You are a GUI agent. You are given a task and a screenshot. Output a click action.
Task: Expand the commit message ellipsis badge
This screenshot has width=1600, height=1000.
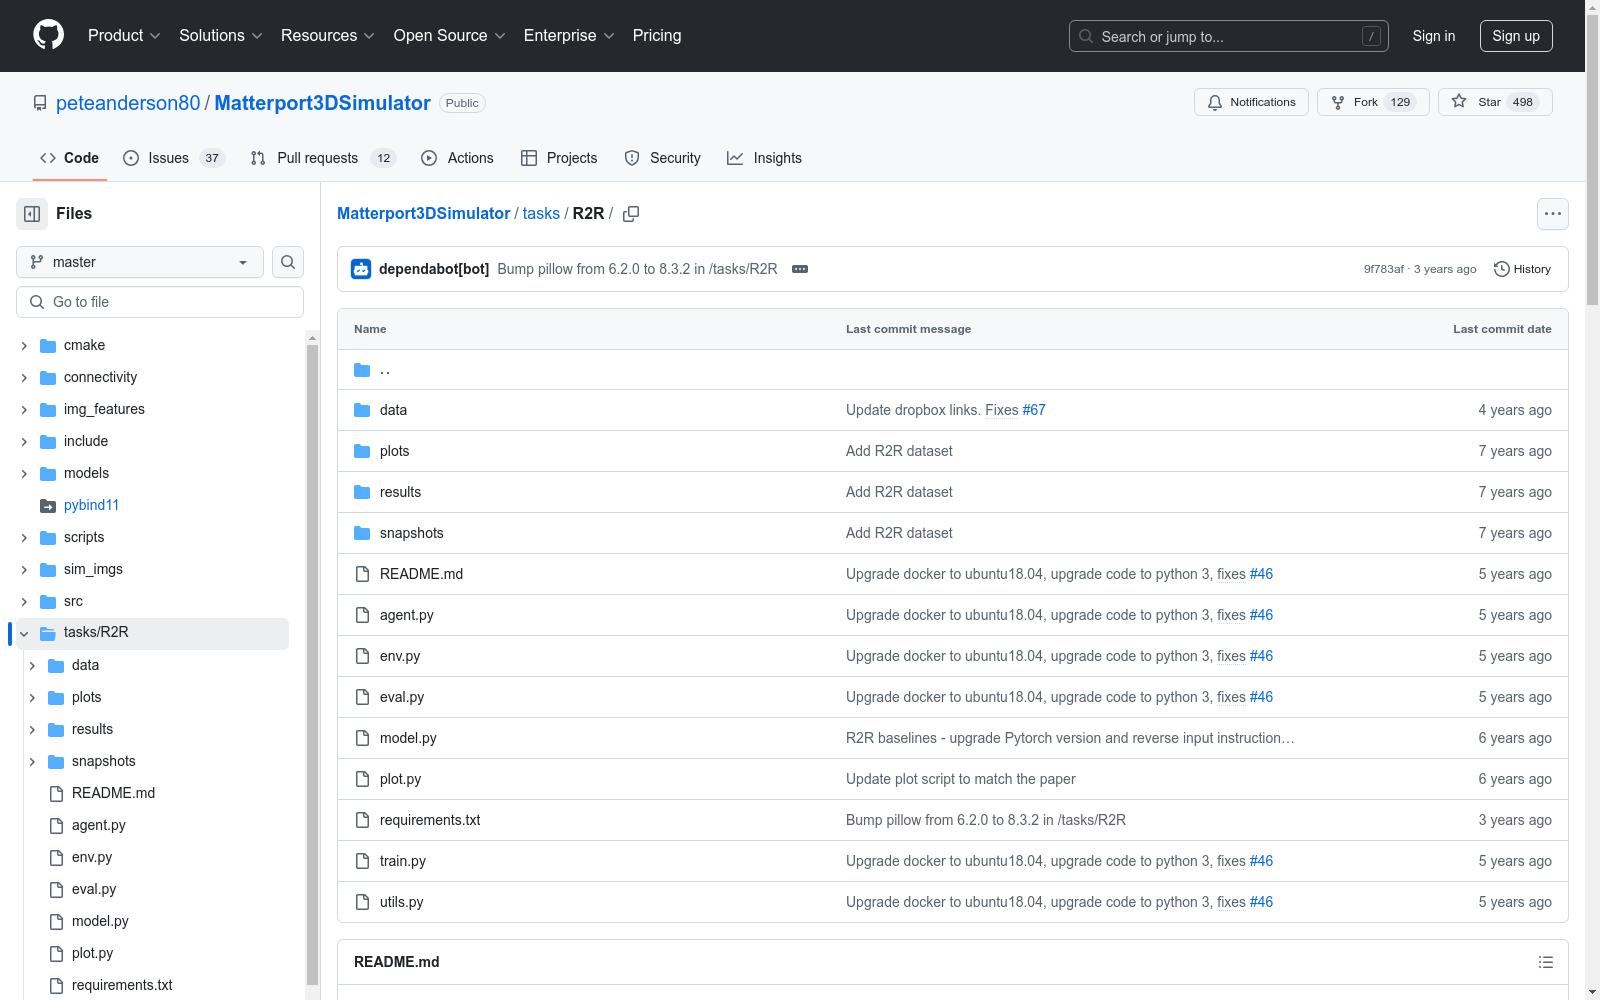(800, 269)
